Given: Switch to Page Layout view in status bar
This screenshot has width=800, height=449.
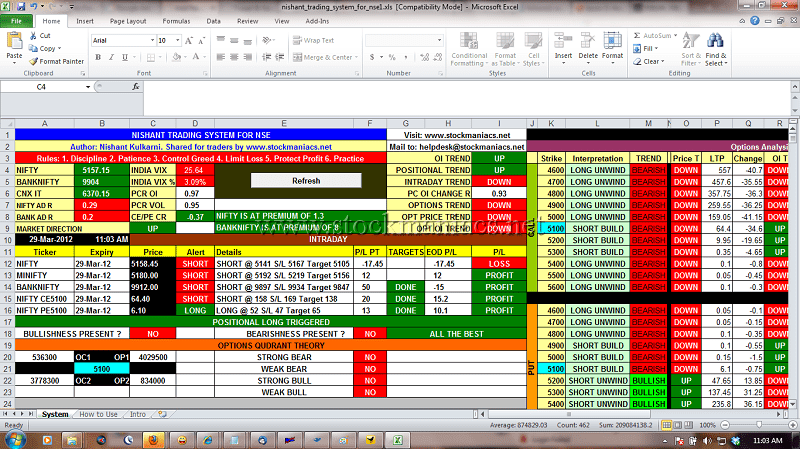Looking at the screenshot, I should pyautogui.click(x=677, y=425).
